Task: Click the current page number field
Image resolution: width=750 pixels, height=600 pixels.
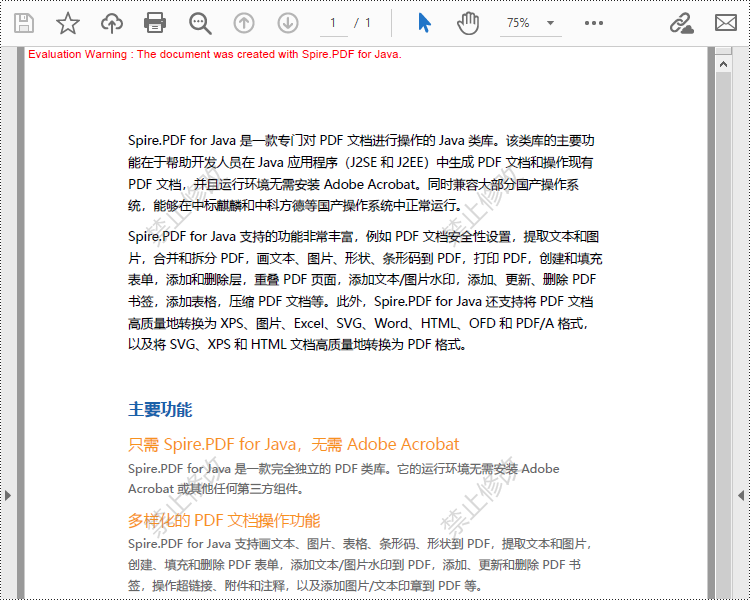Action: [333, 23]
